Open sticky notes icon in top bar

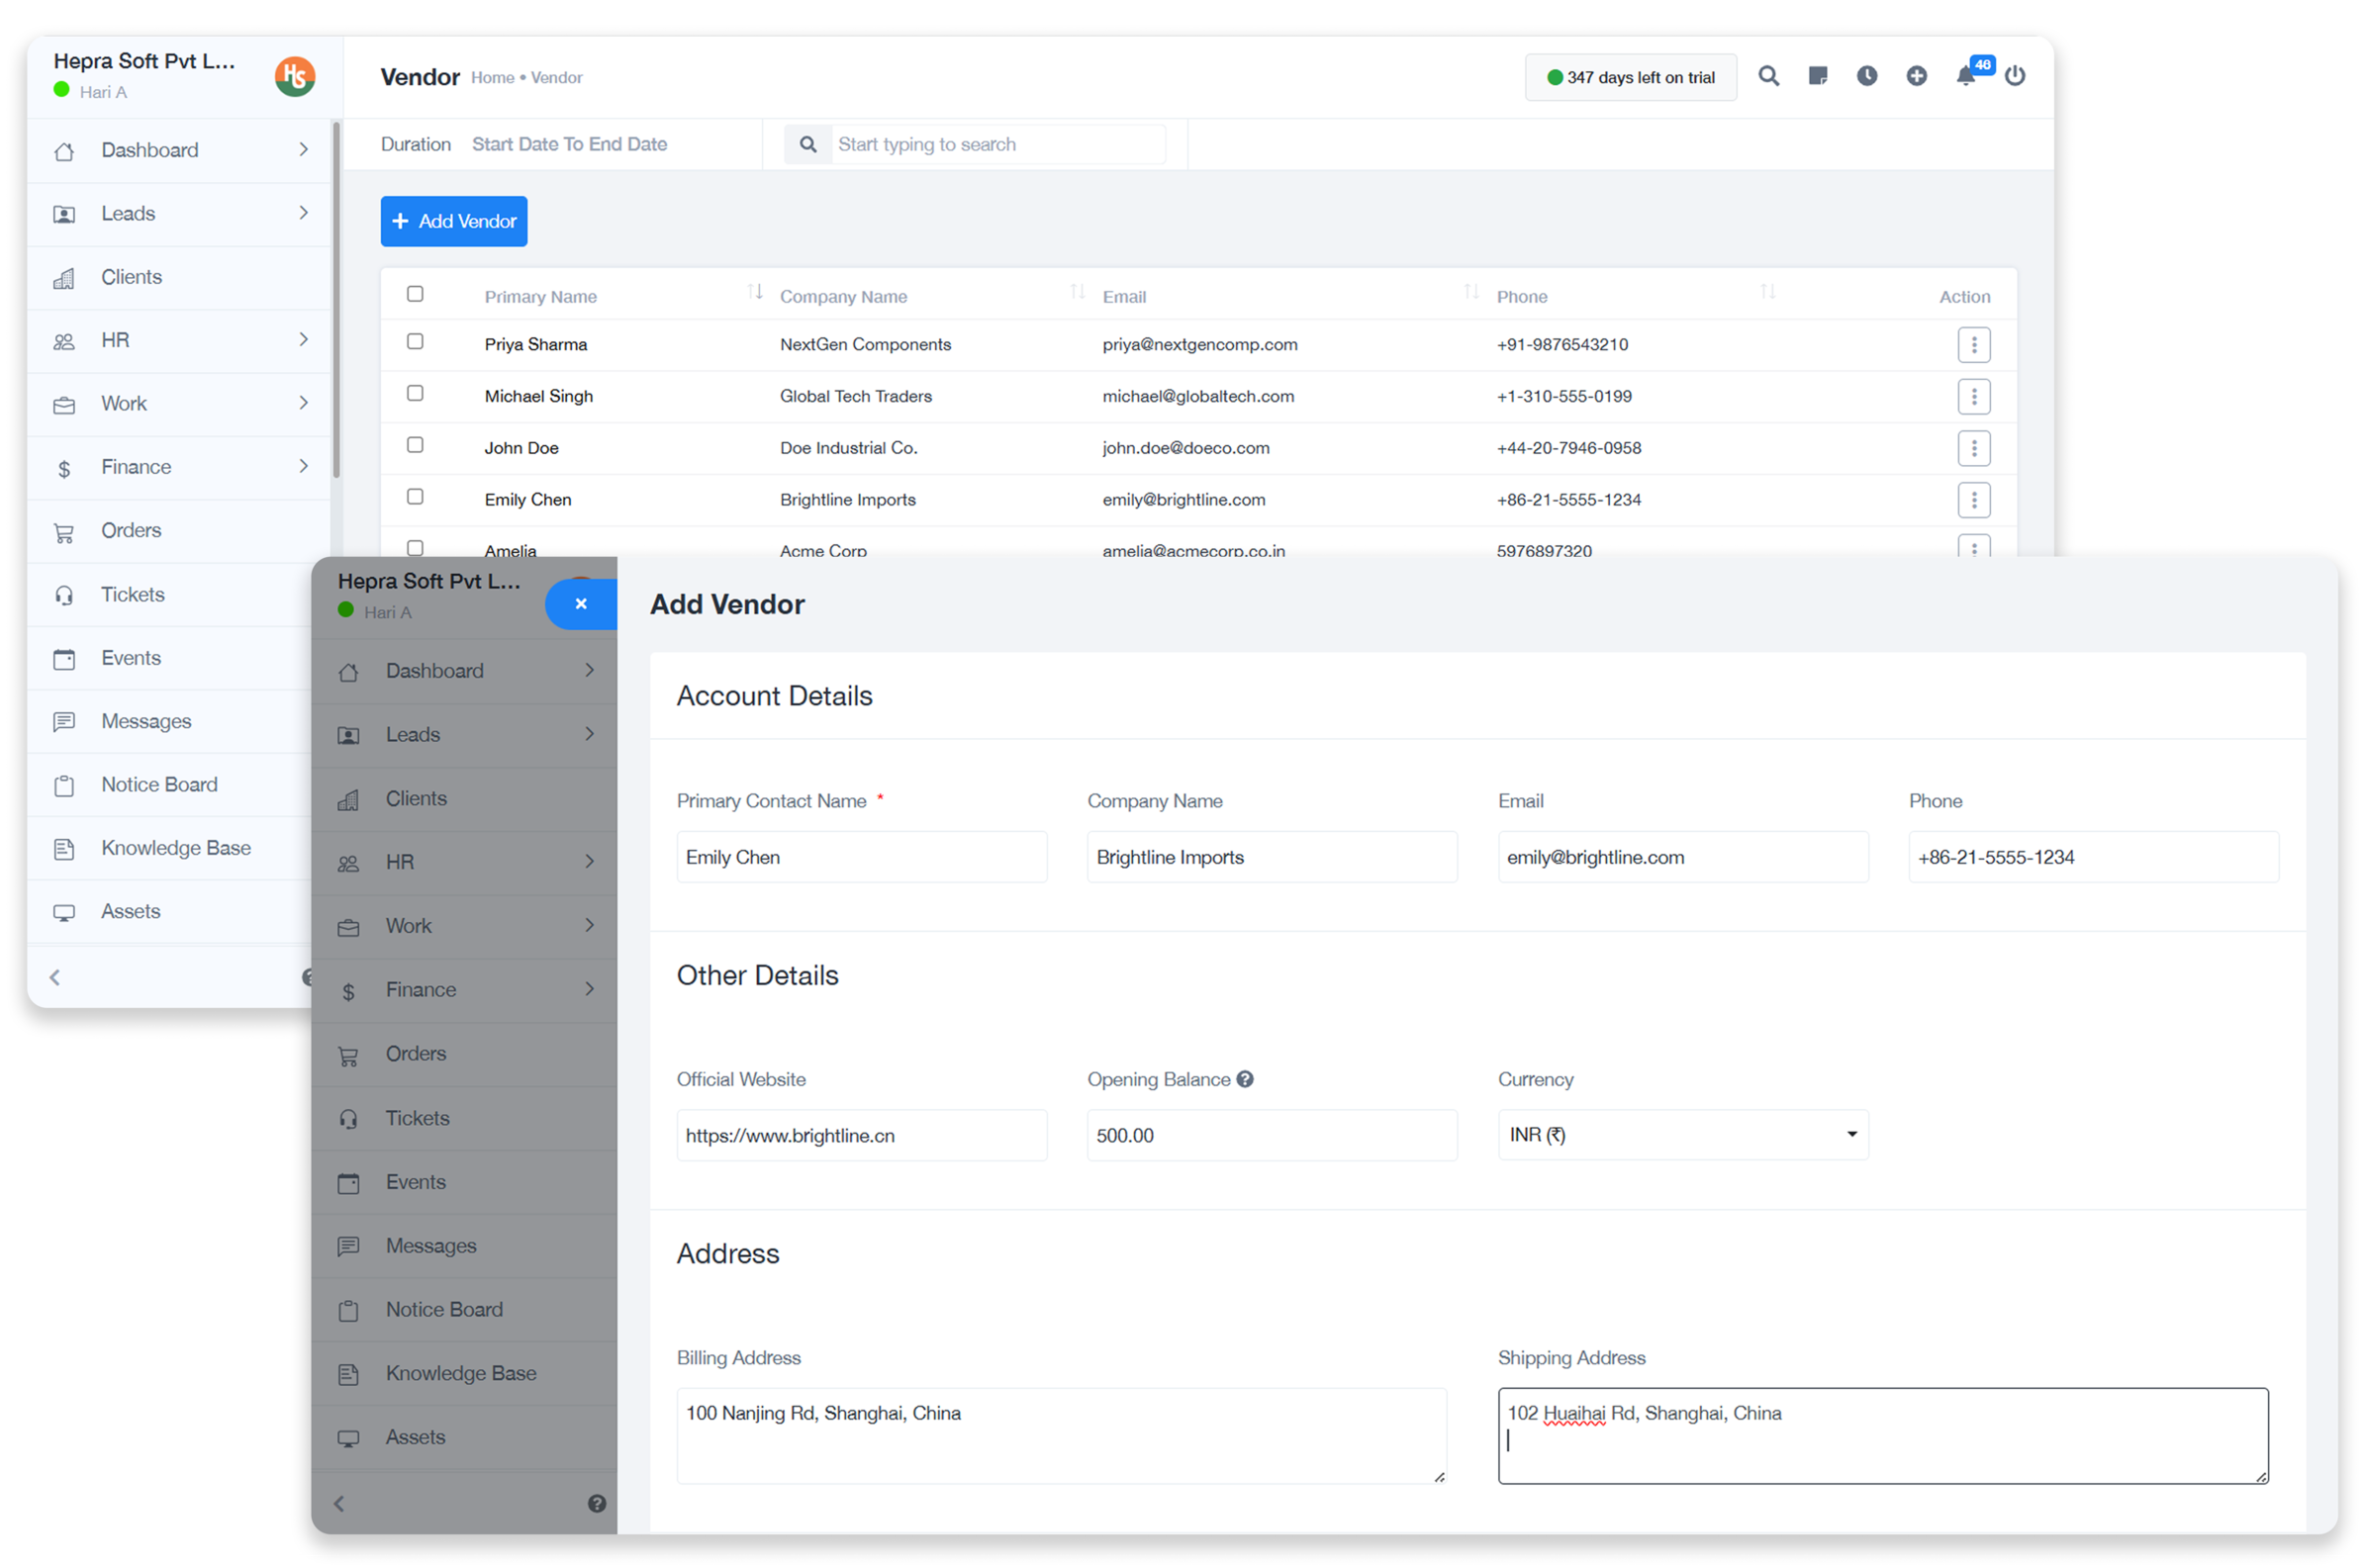(x=1817, y=76)
